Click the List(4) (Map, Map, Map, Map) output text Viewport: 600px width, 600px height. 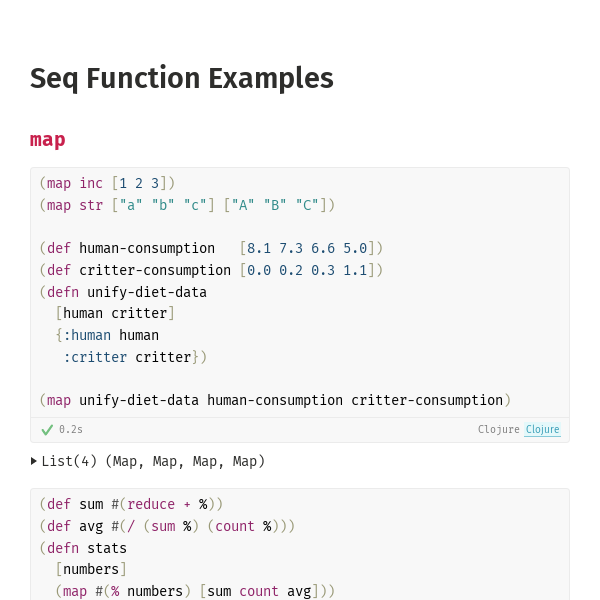pos(153,461)
